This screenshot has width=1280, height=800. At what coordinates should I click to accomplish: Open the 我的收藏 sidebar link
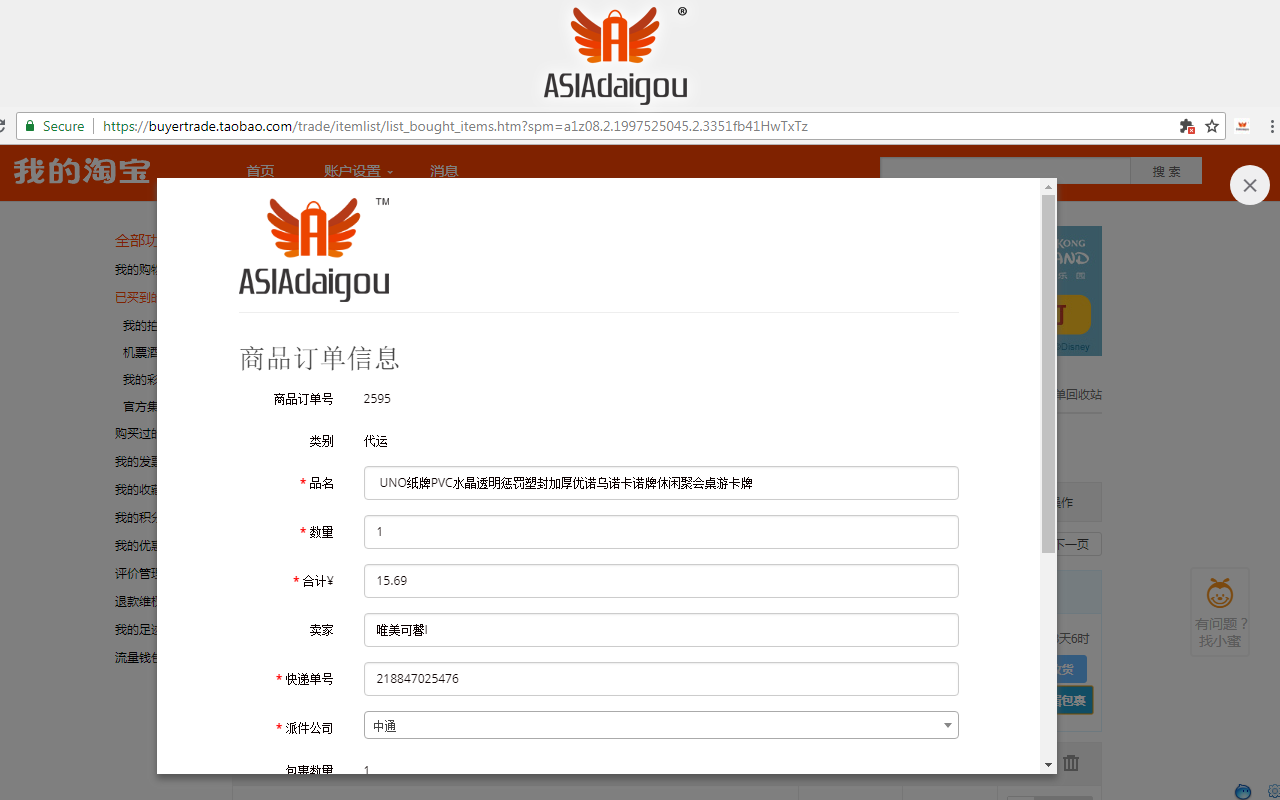(x=136, y=490)
